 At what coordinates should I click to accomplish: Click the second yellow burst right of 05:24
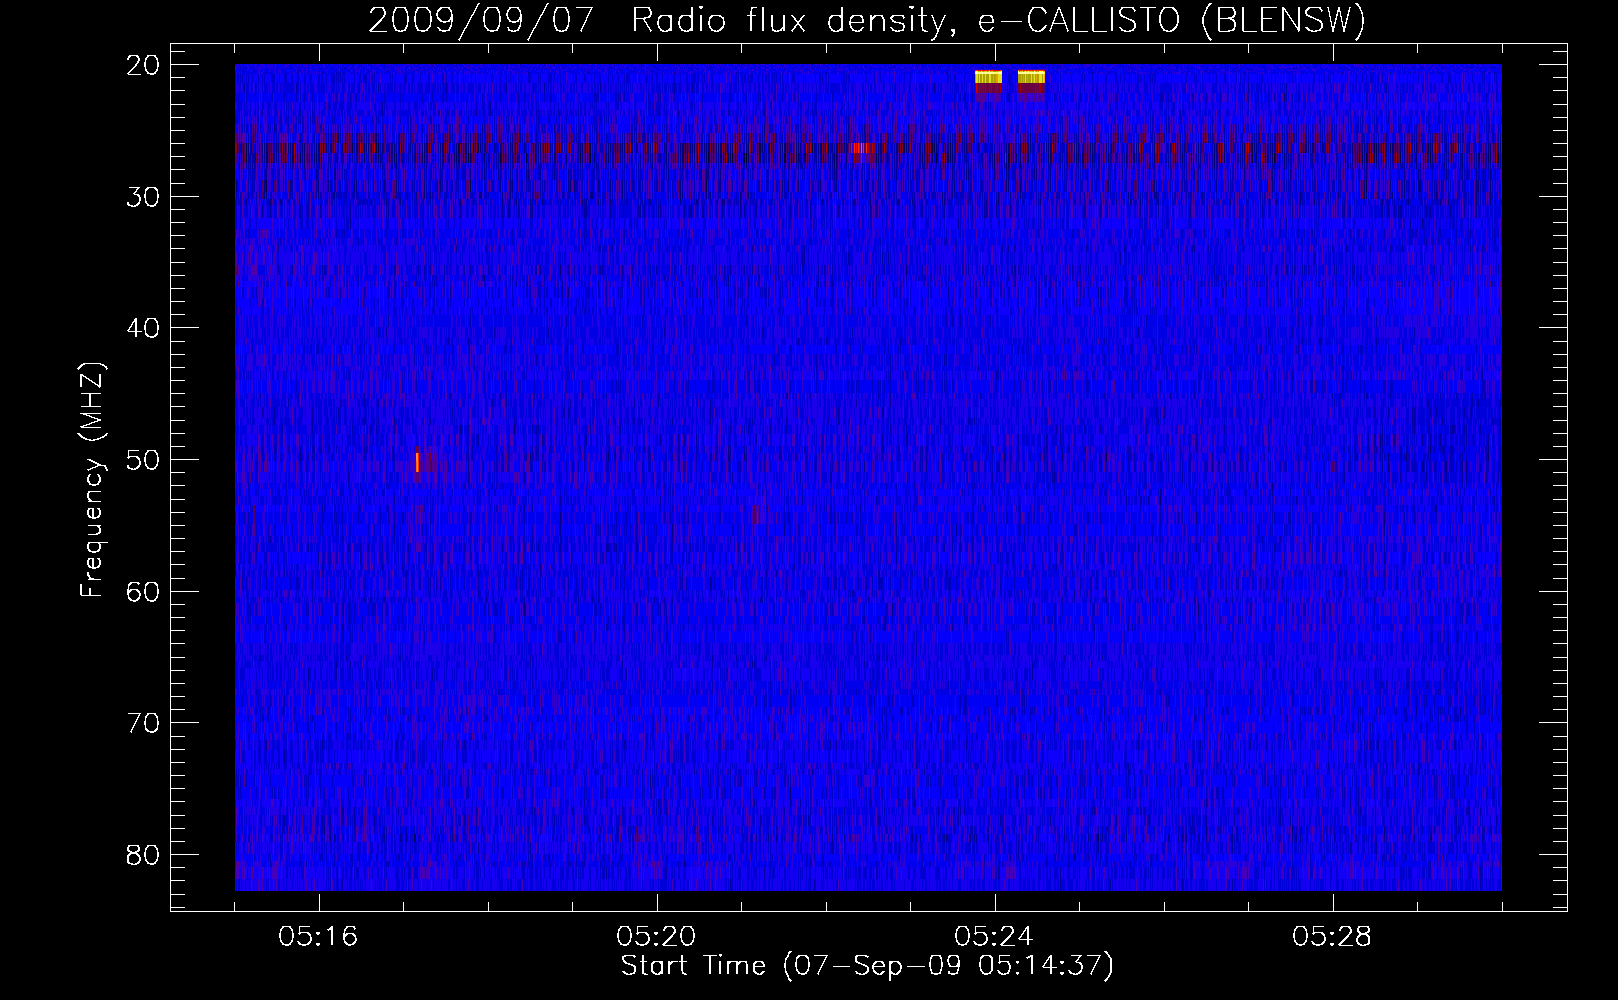(x=1031, y=77)
